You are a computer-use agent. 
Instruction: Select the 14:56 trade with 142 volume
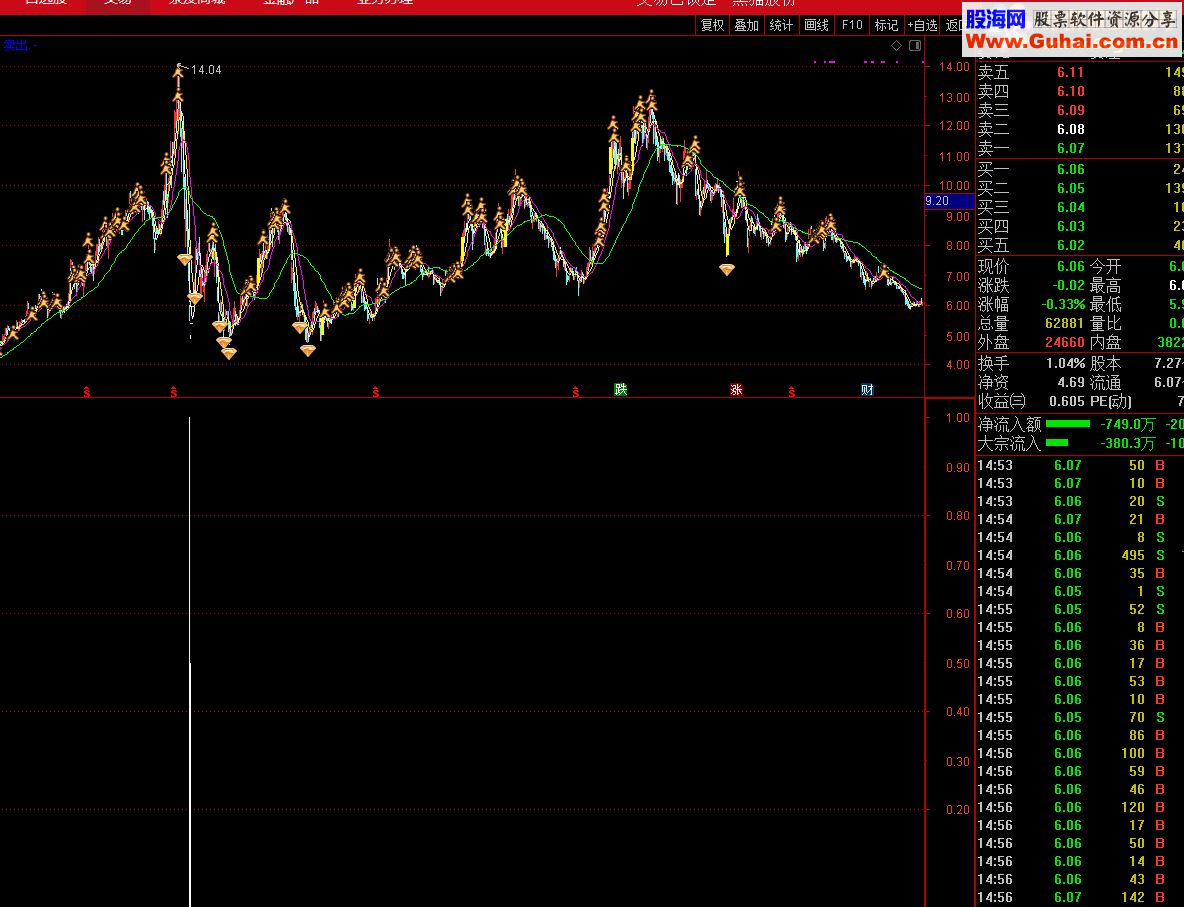[x=1081, y=897]
